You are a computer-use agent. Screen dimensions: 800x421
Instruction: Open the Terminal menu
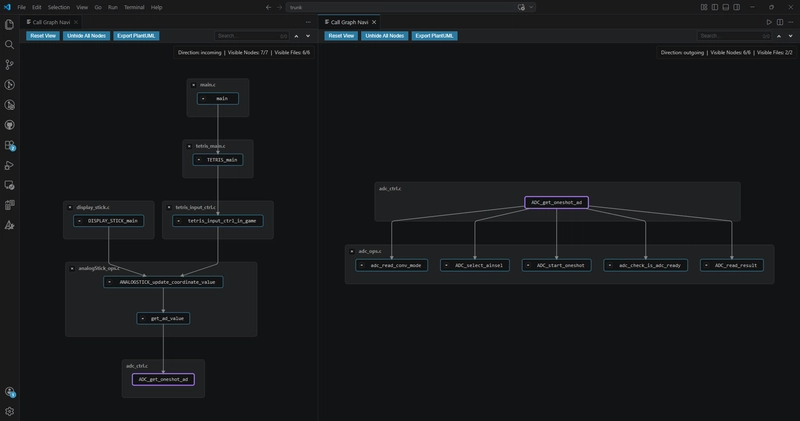tap(134, 7)
